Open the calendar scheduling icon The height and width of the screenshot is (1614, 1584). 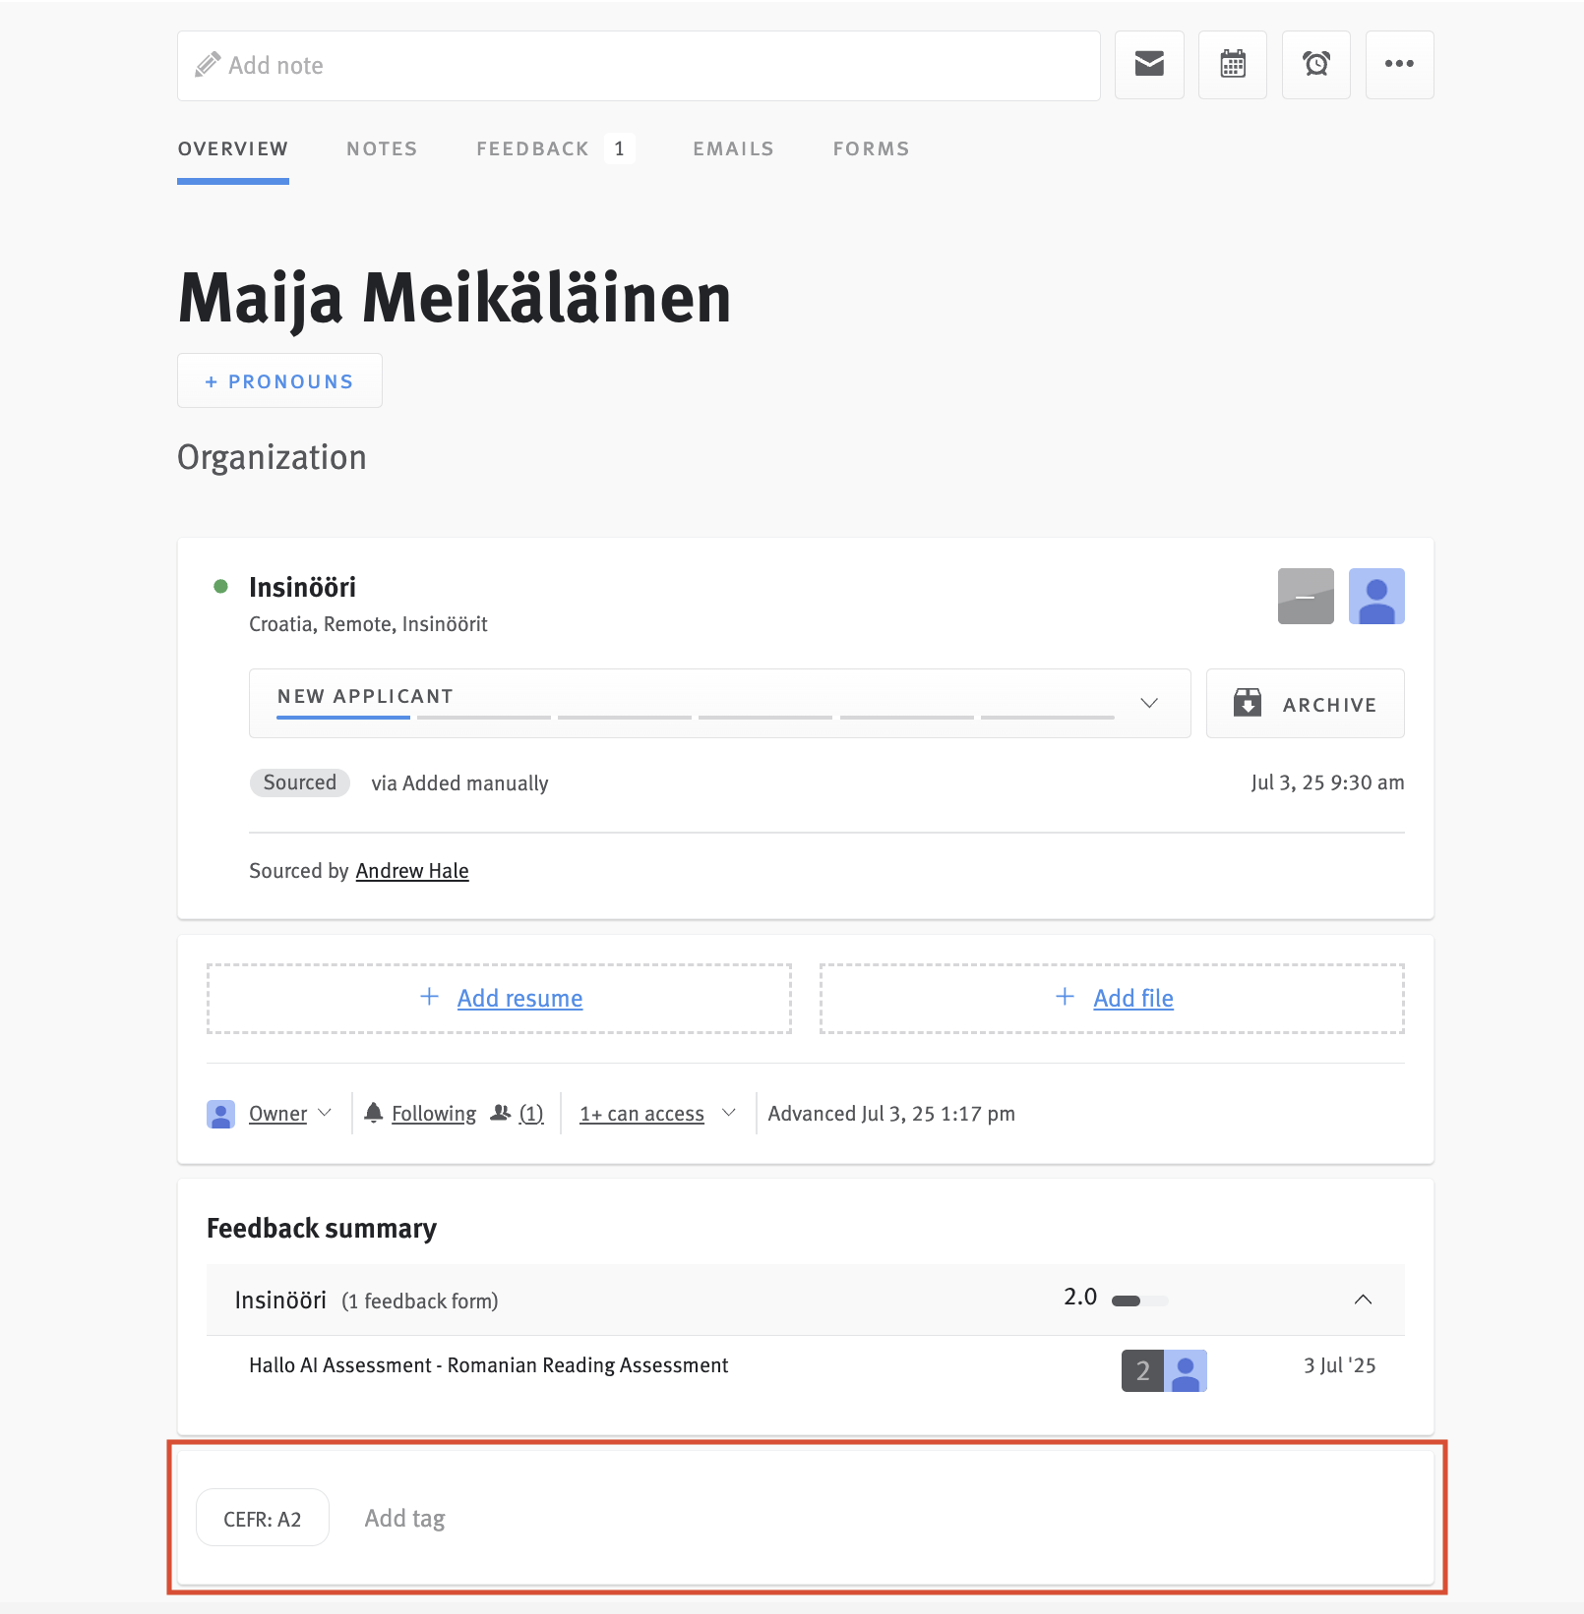tap(1232, 65)
